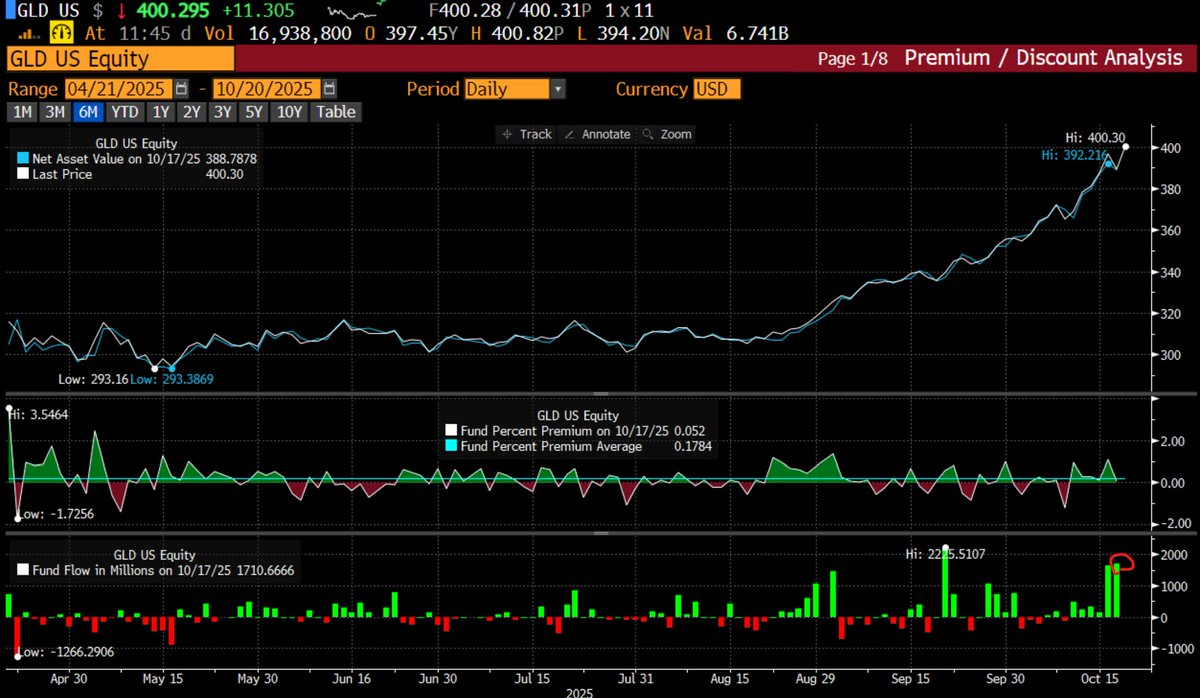Click the Val 6.741B value

pos(757,34)
